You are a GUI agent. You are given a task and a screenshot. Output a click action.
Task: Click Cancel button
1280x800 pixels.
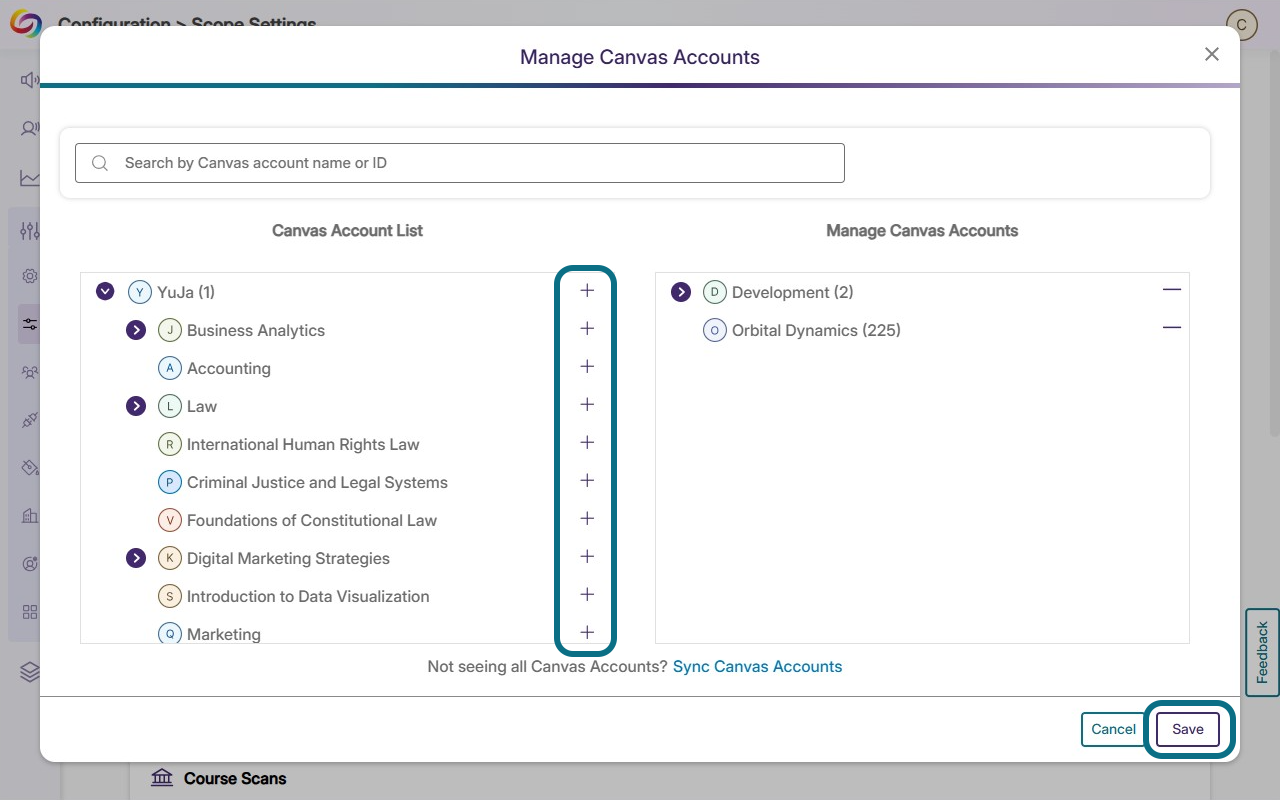pyautogui.click(x=1113, y=729)
